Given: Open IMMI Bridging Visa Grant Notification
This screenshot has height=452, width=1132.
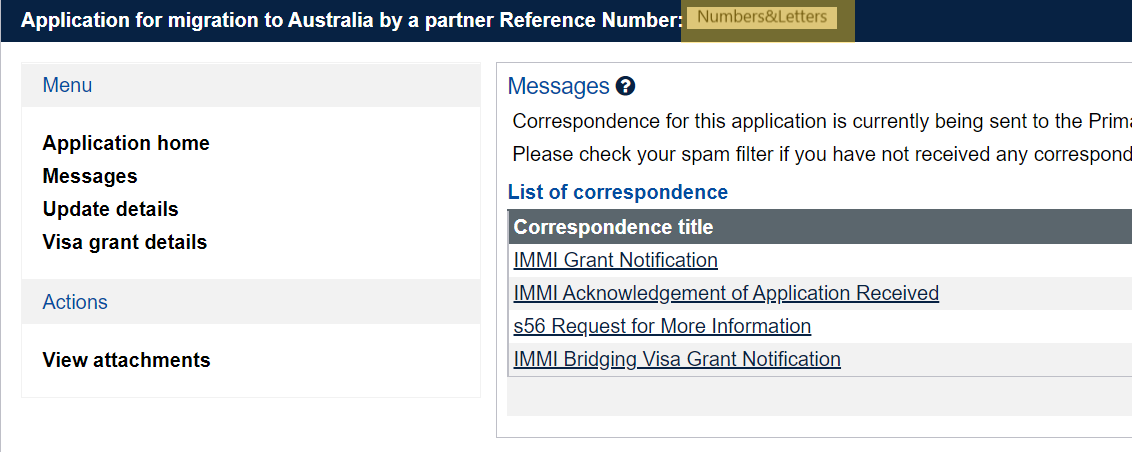Looking at the screenshot, I should click(677, 359).
